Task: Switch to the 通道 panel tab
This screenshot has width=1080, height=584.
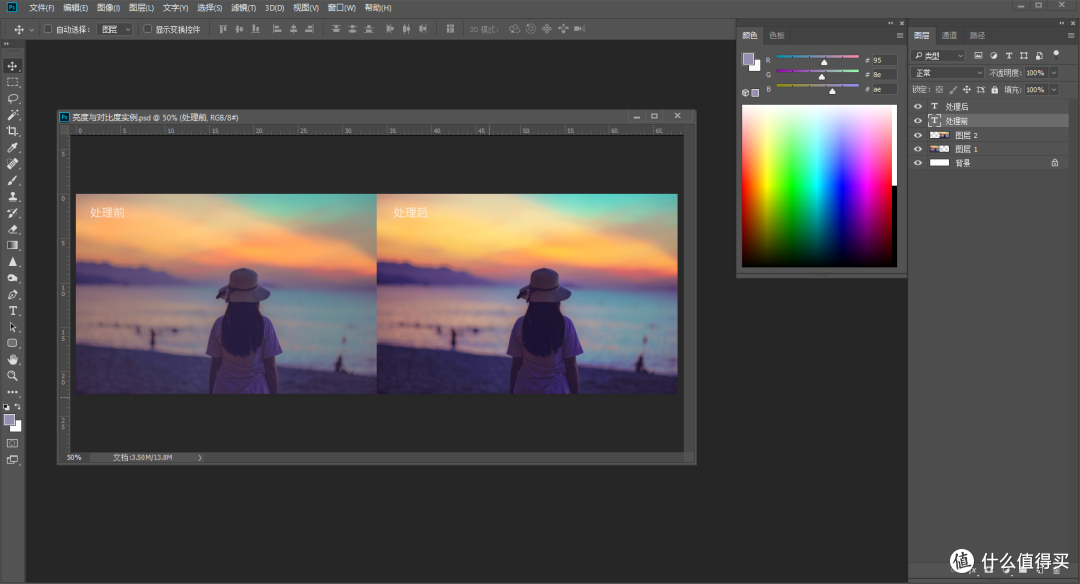Action: pos(948,34)
